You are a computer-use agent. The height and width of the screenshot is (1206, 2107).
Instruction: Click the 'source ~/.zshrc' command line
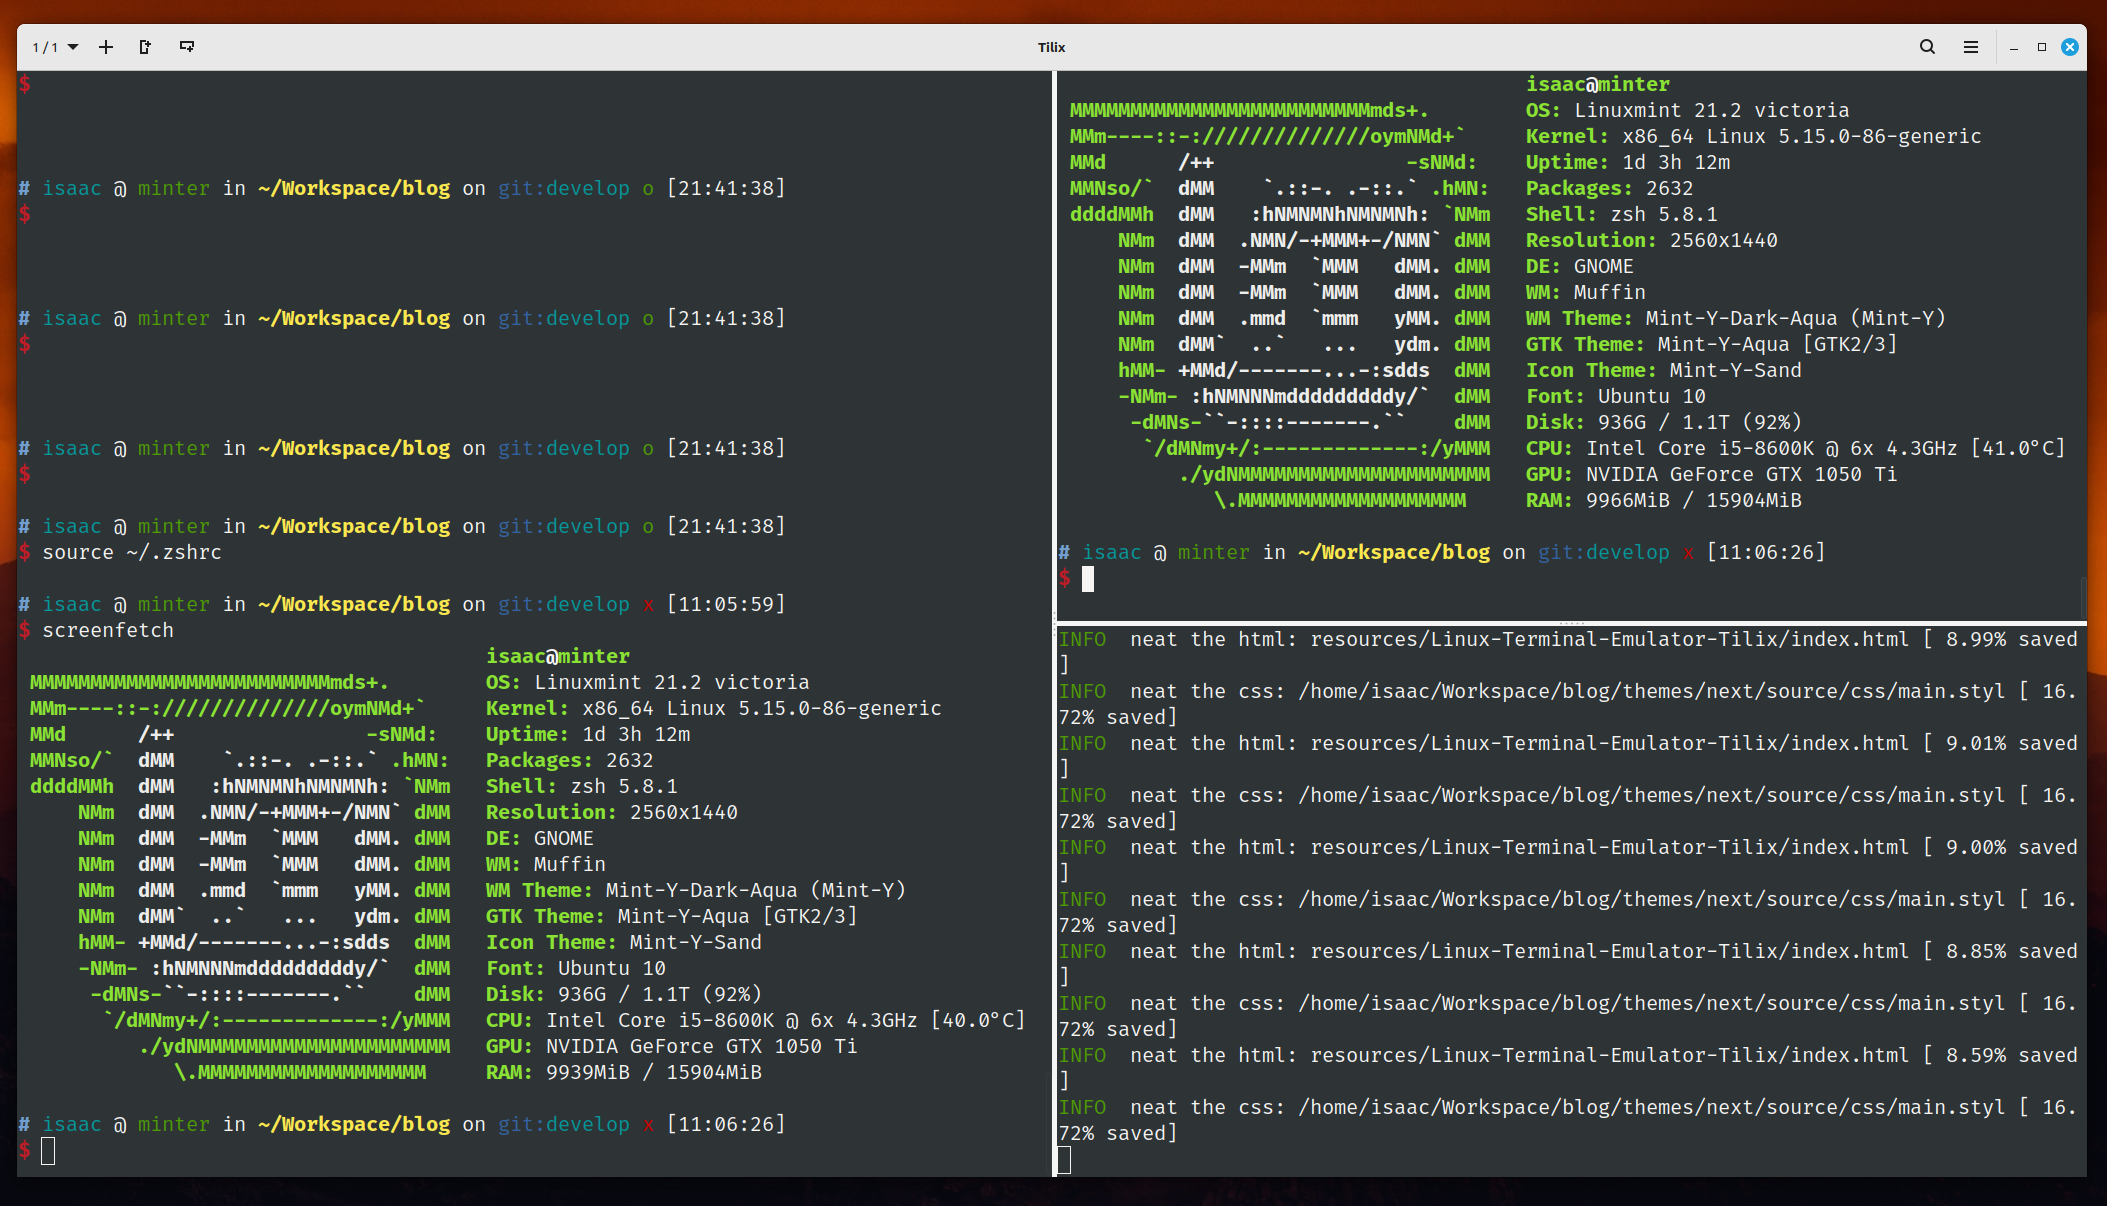pyautogui.click(x=131, y=553)
